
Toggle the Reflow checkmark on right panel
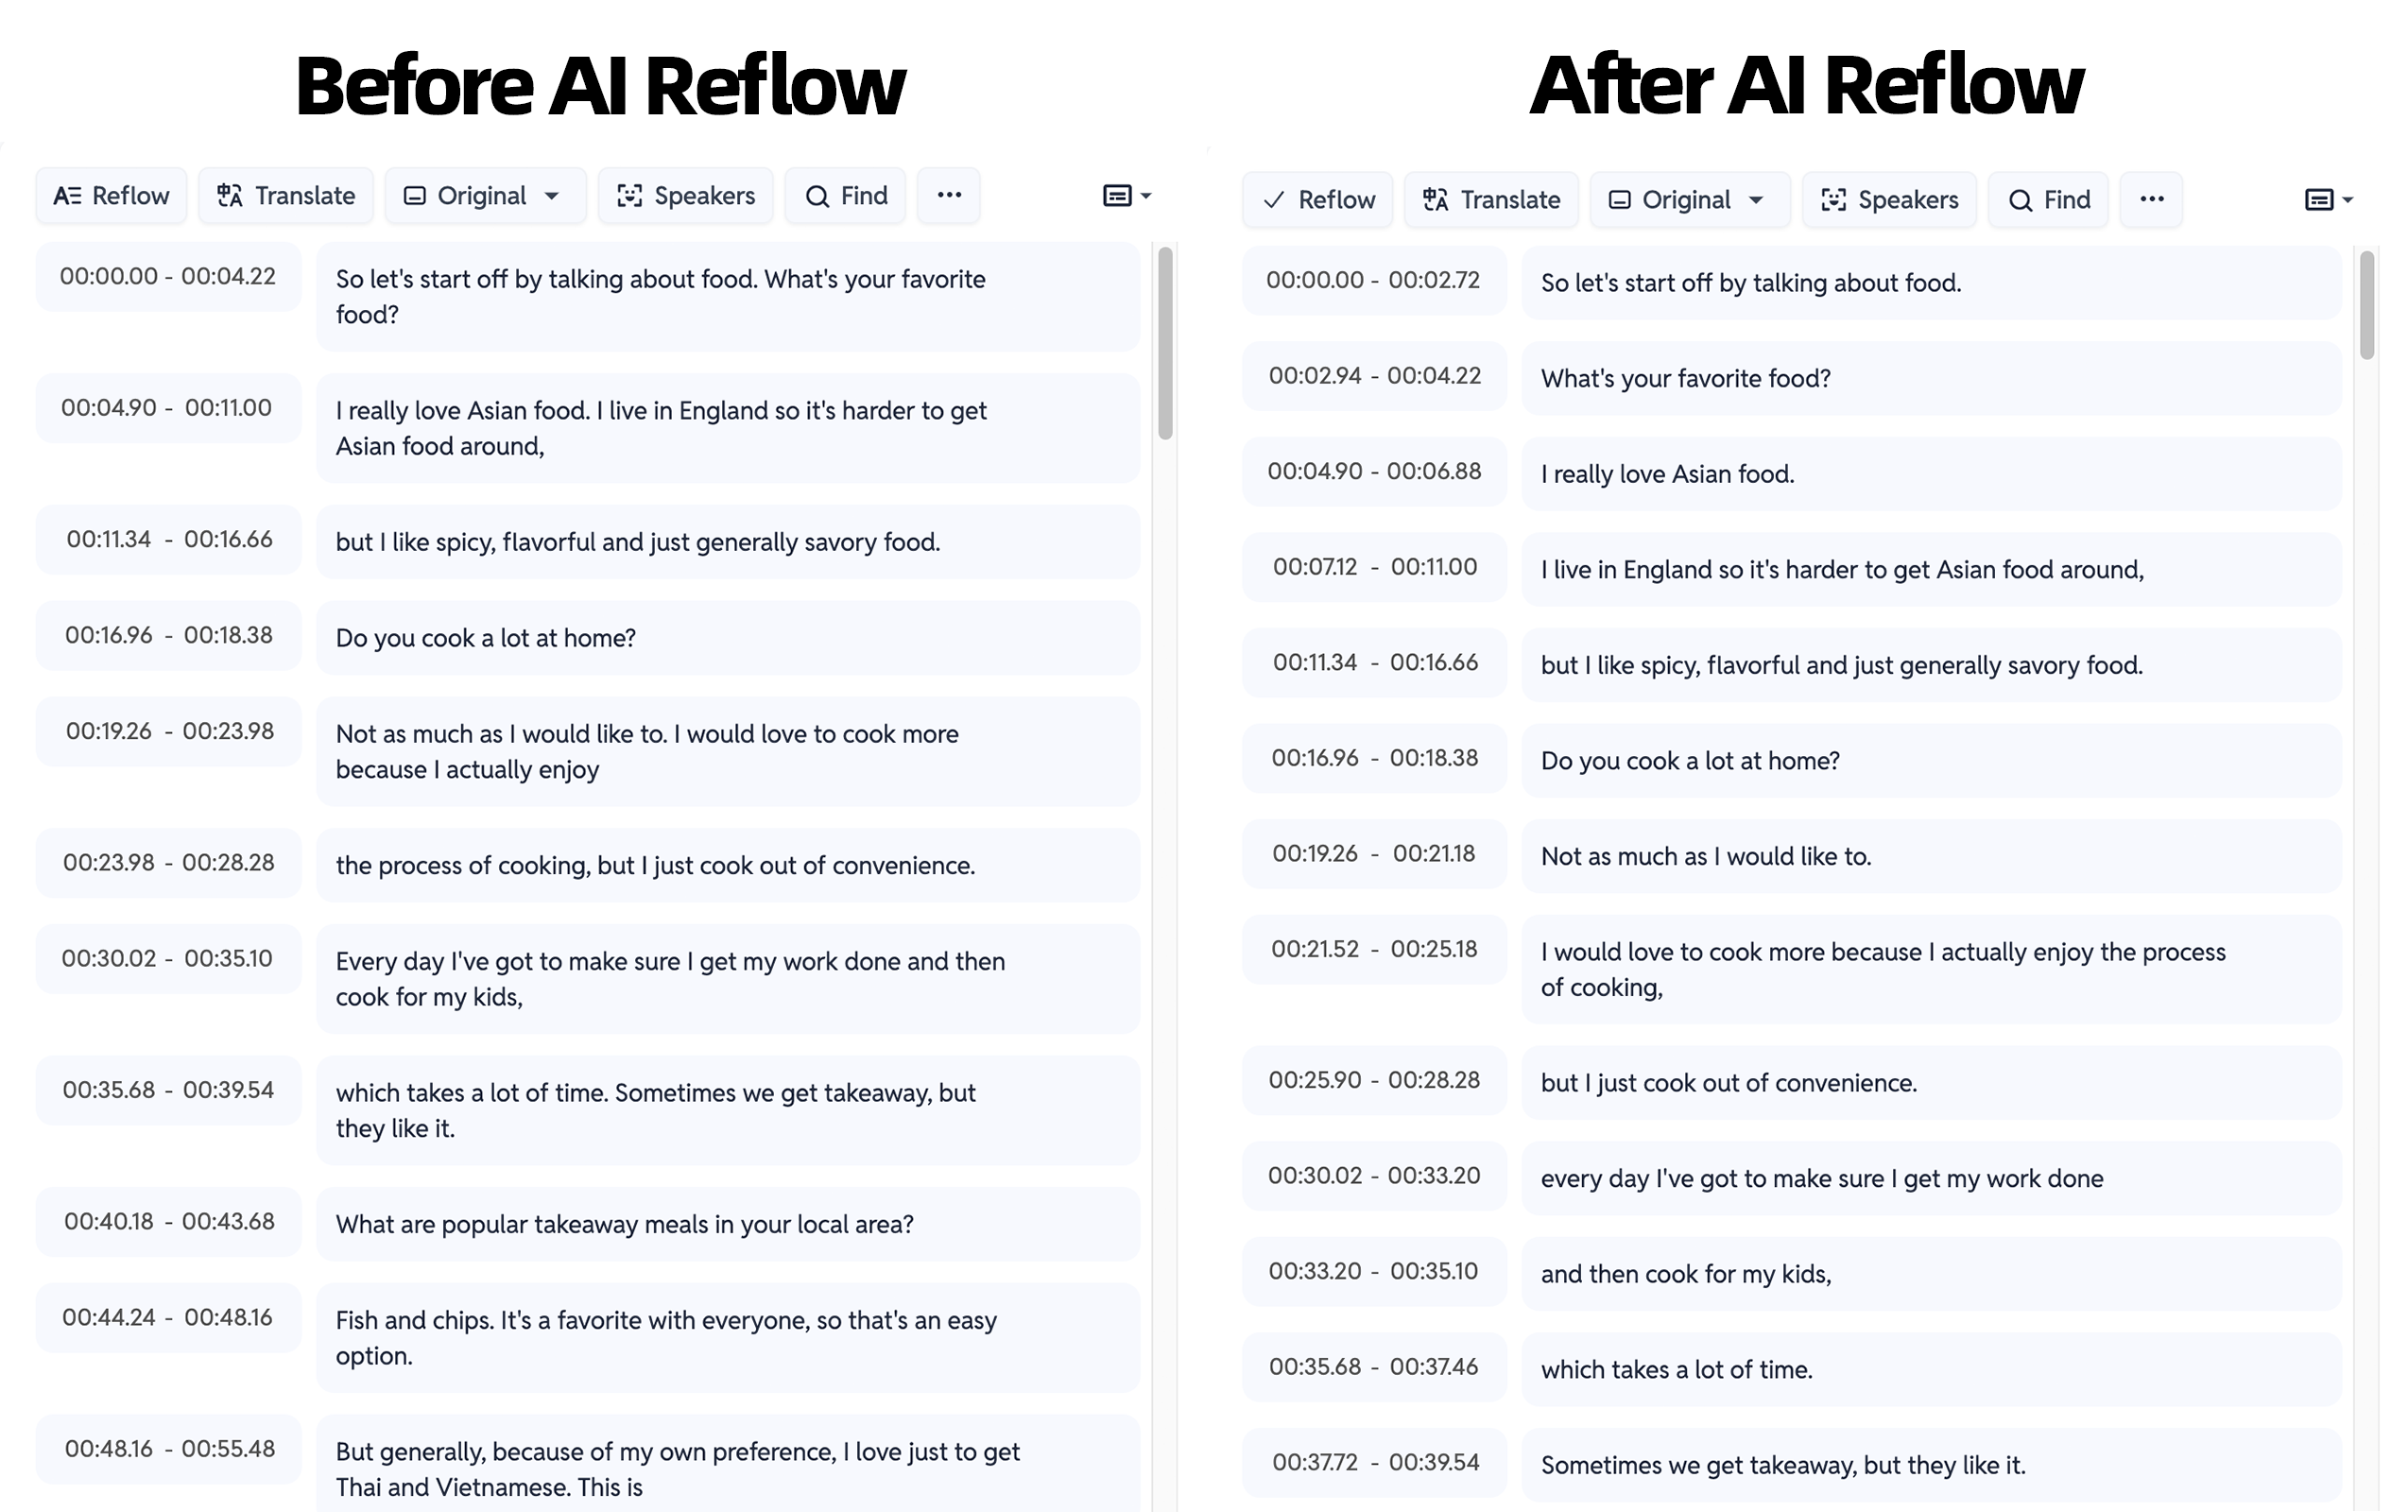[x=1316, y=198]
